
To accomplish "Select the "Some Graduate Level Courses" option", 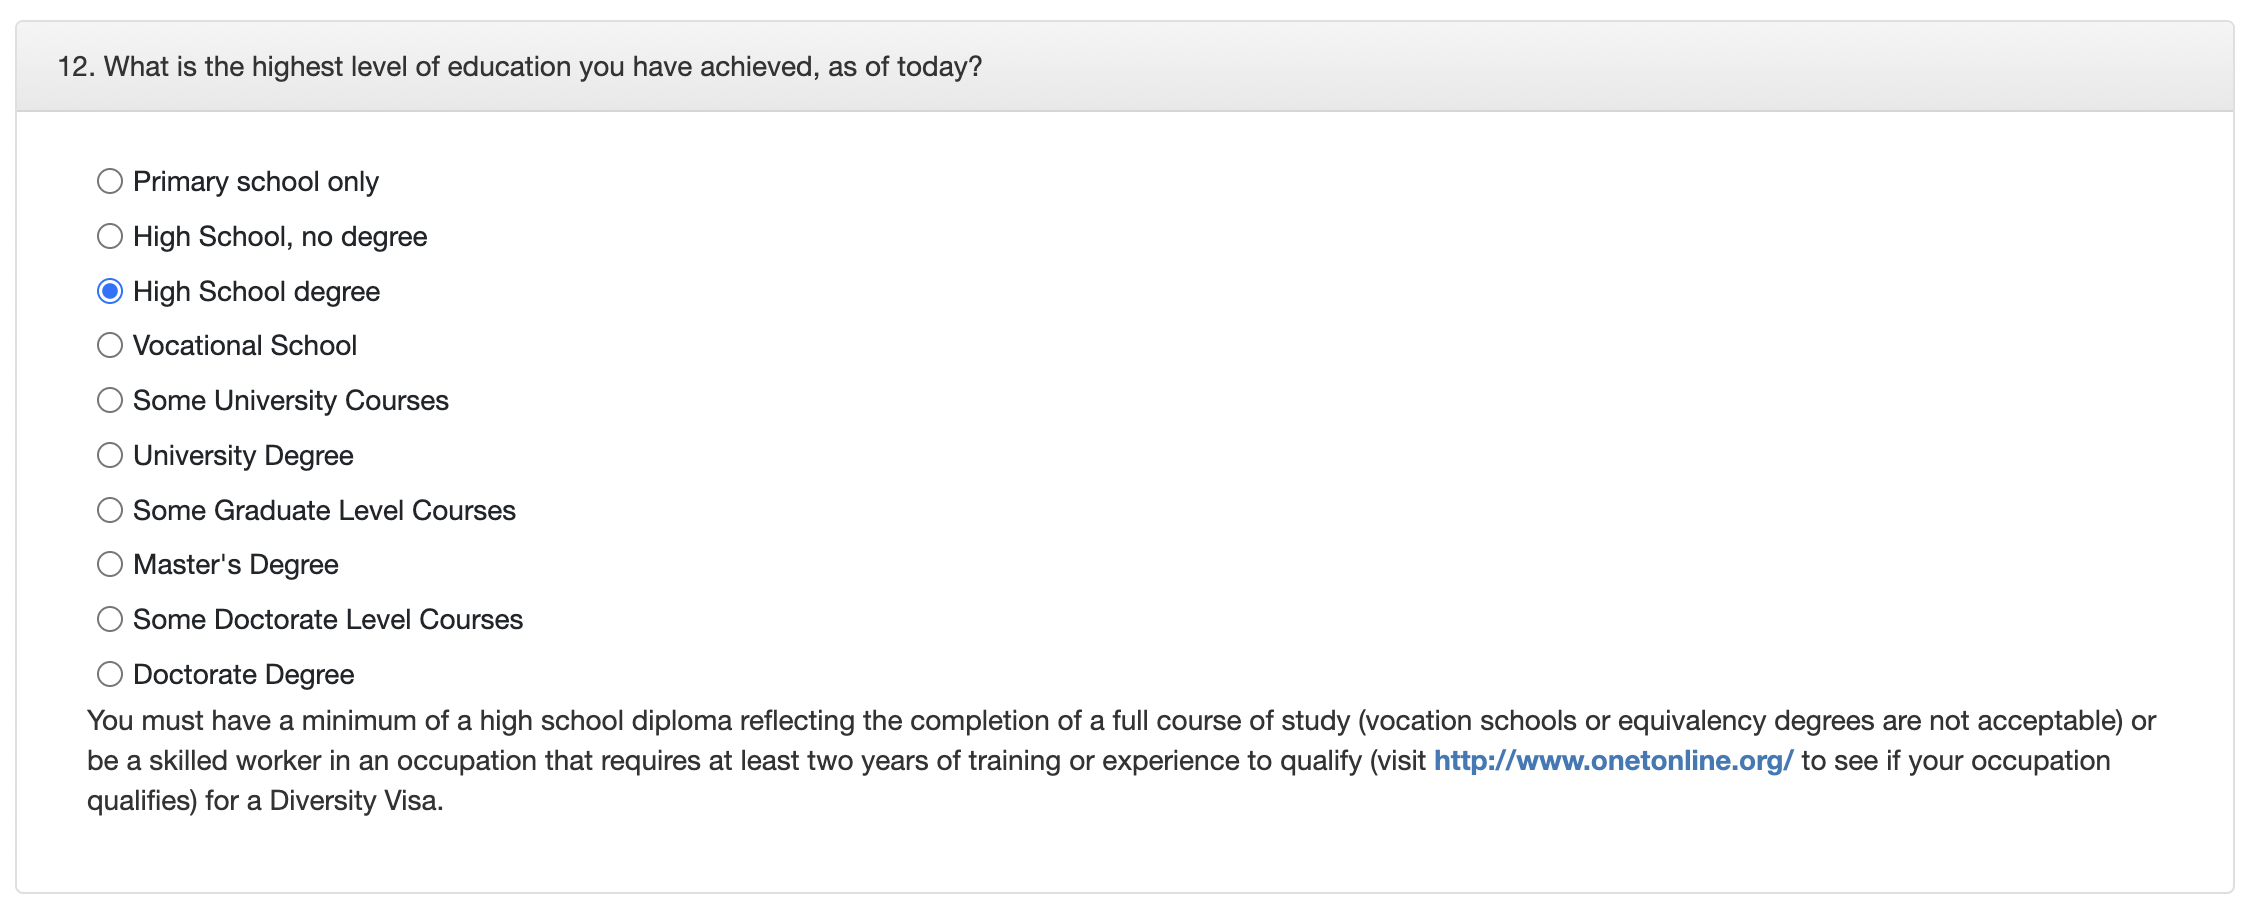I will [110, 510].
